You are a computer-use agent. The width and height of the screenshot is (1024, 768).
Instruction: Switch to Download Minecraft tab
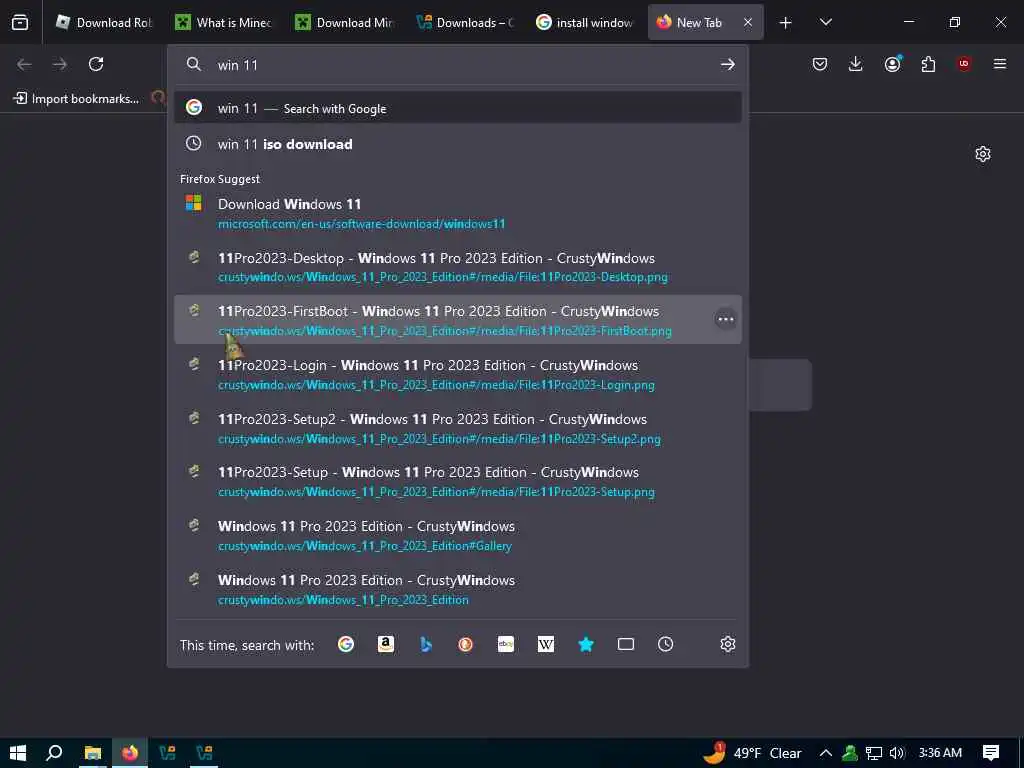click(344, 22)
